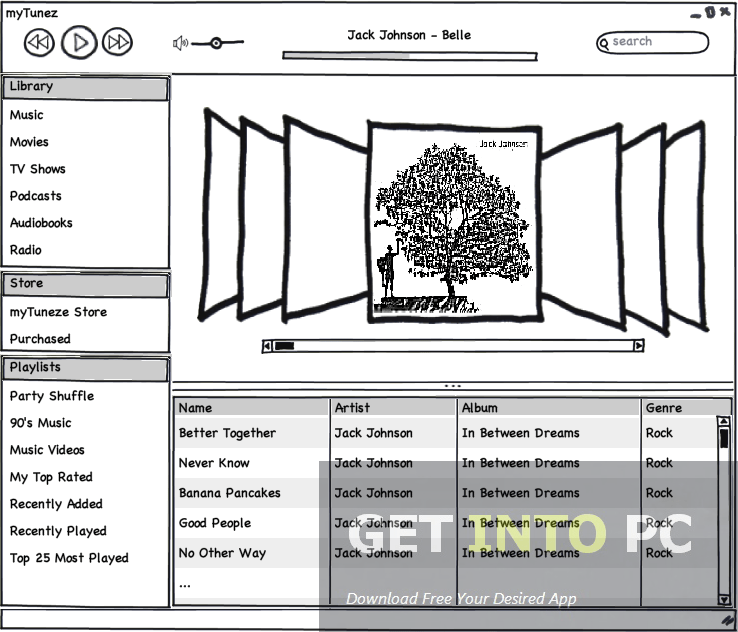The height and width of the screenshot is (632, 738).
Task: Select the song Good People
Action: click(x=215, y=523)
